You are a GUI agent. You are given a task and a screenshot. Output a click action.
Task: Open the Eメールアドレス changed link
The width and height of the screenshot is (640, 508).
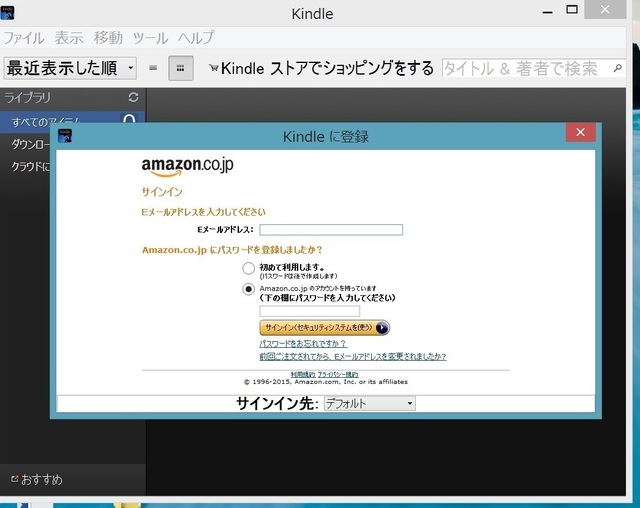tap(353, 357)
